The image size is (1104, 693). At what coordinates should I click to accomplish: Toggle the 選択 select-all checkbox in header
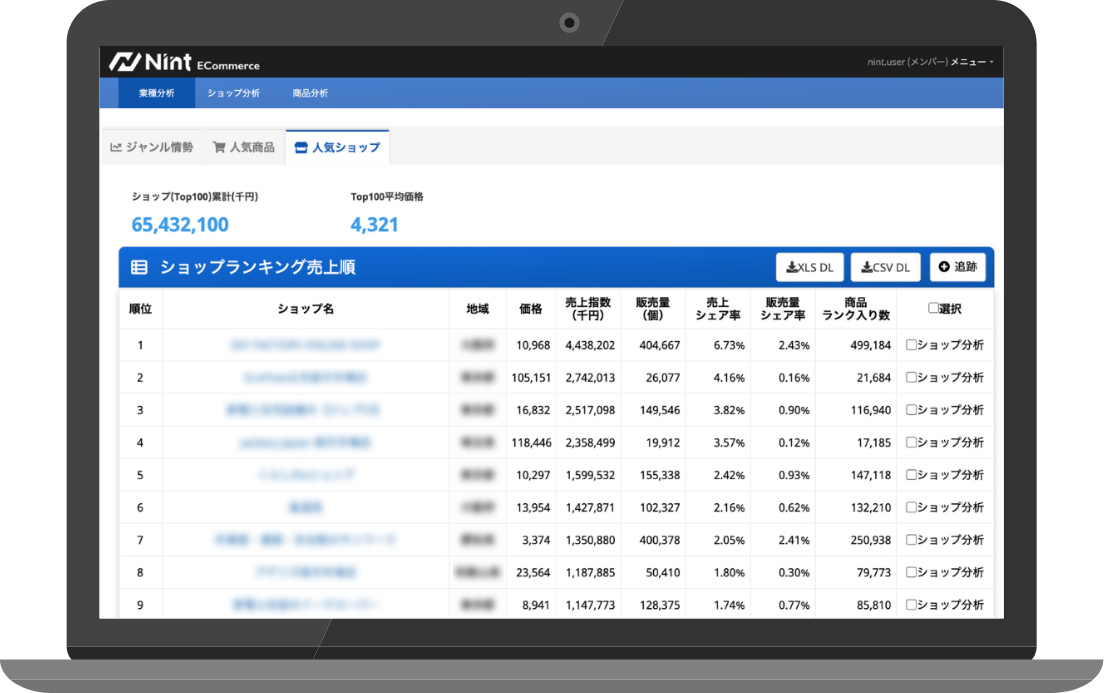point(933,309)
